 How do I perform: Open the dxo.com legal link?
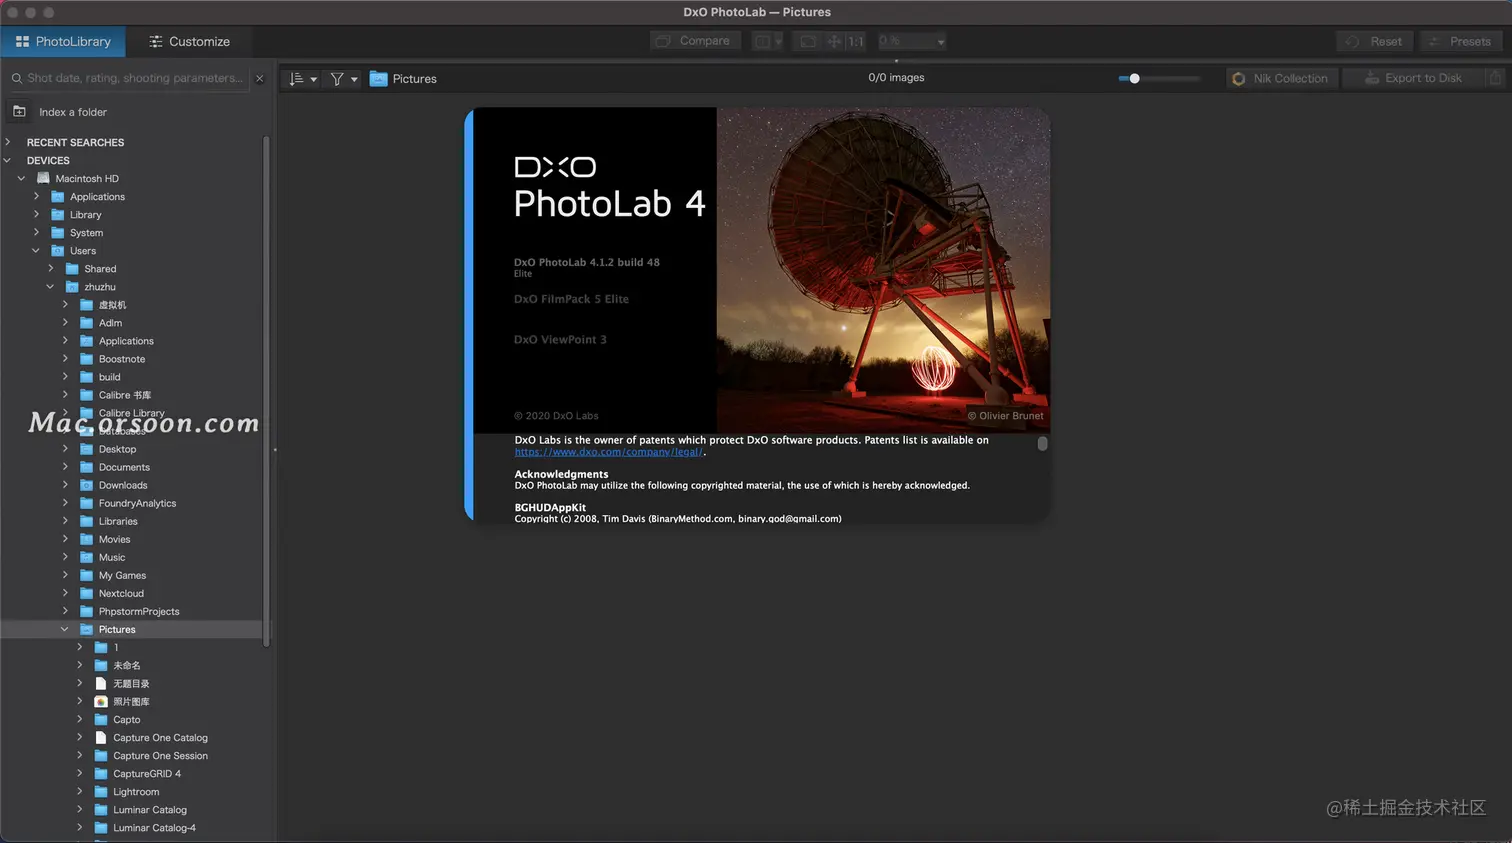pos(609,452)
